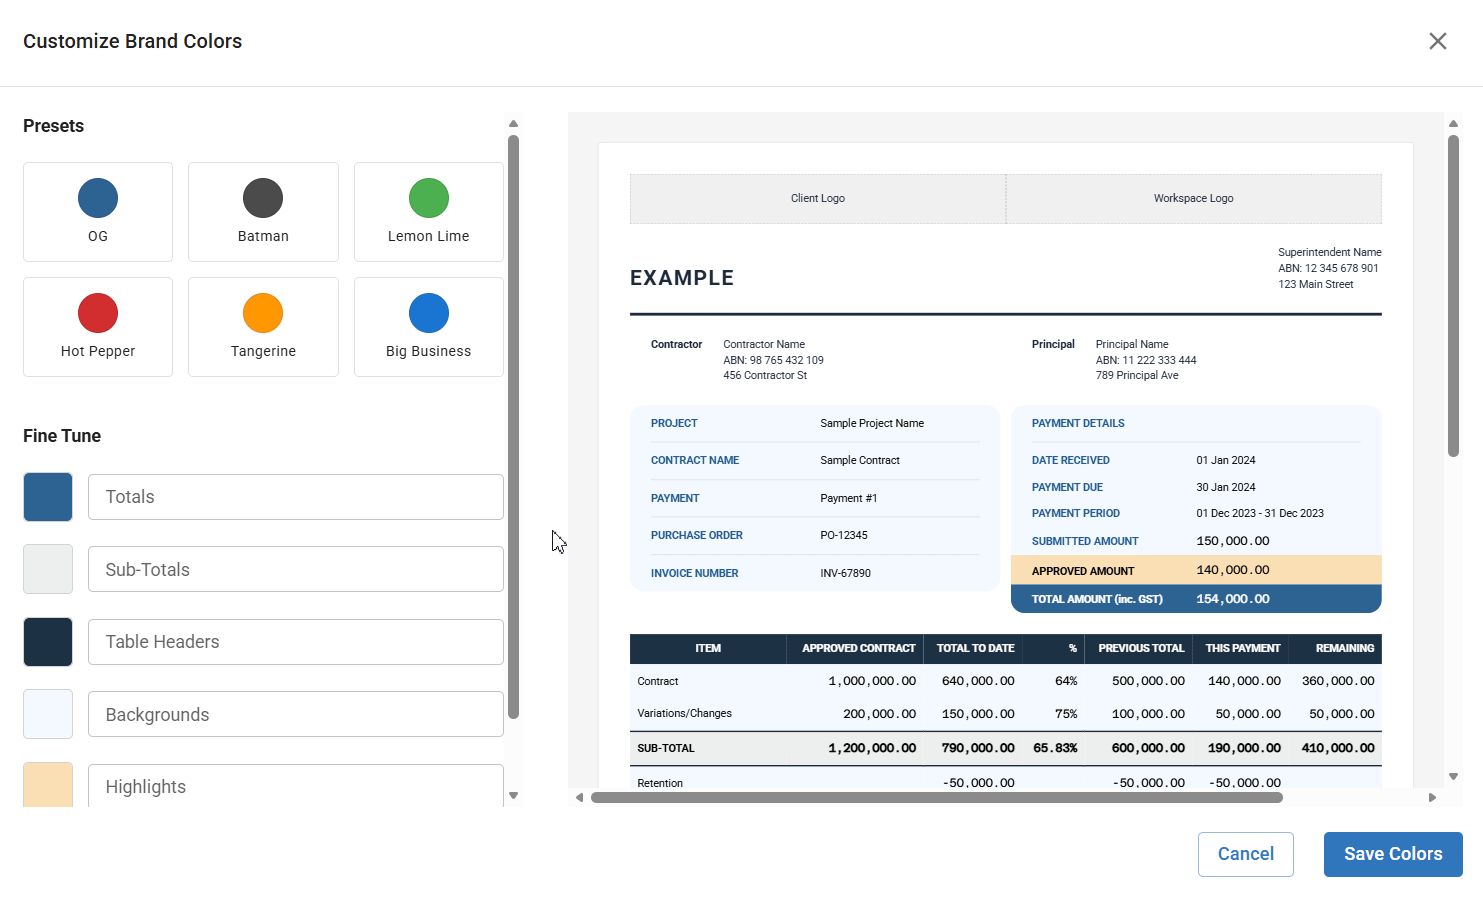Screen dimensions: 1483x903
Task: Close the Customize Brand Colors dialog
Action: 1437,41
